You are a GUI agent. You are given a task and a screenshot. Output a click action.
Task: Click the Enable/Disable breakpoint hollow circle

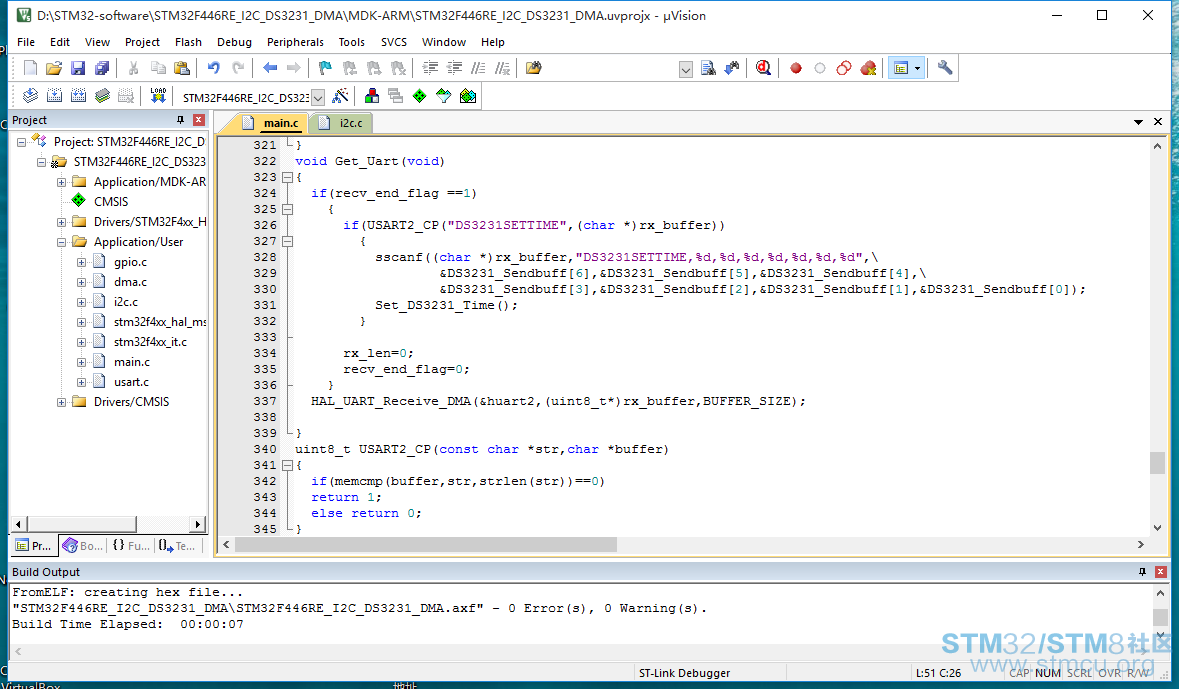point(820,68)
